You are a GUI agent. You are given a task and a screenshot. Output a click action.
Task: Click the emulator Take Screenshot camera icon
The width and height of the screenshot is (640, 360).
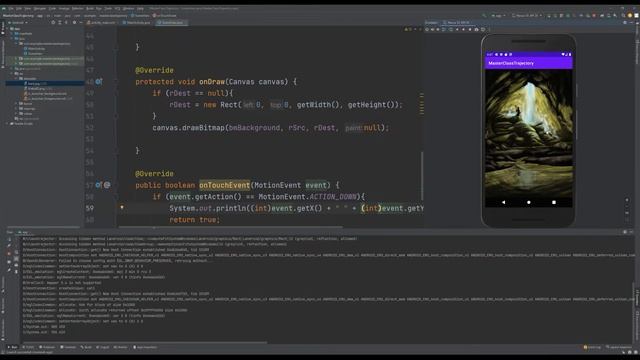tap(476, 29)
